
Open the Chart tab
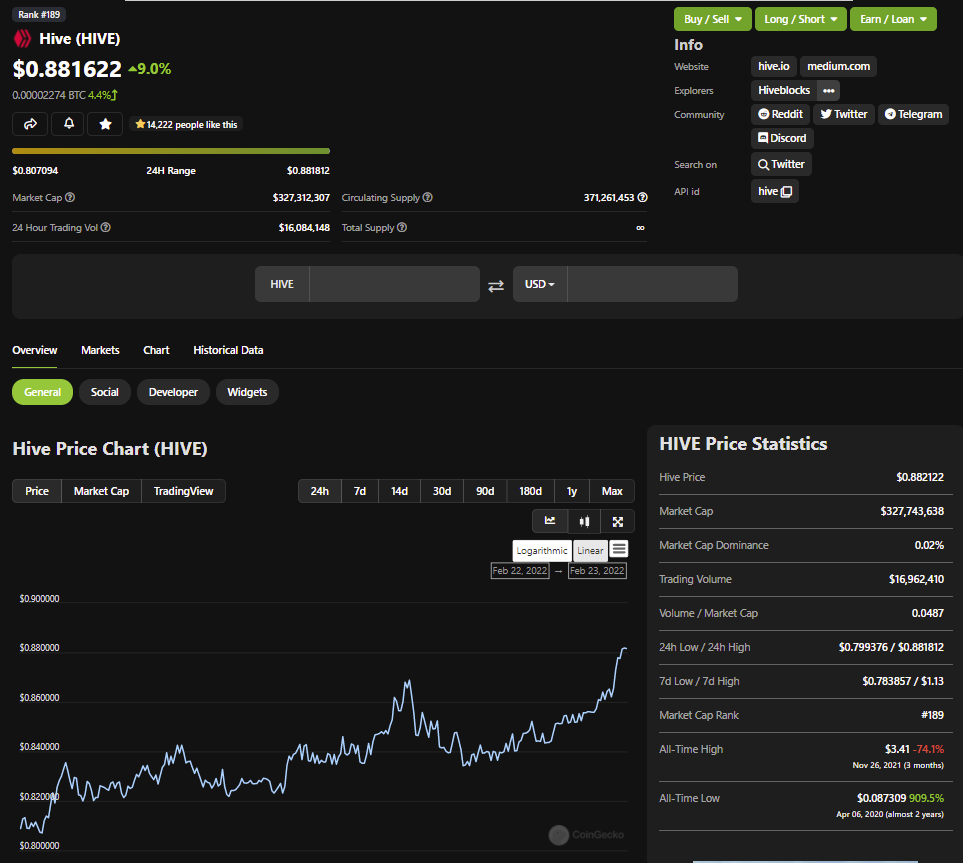[156, 350]
